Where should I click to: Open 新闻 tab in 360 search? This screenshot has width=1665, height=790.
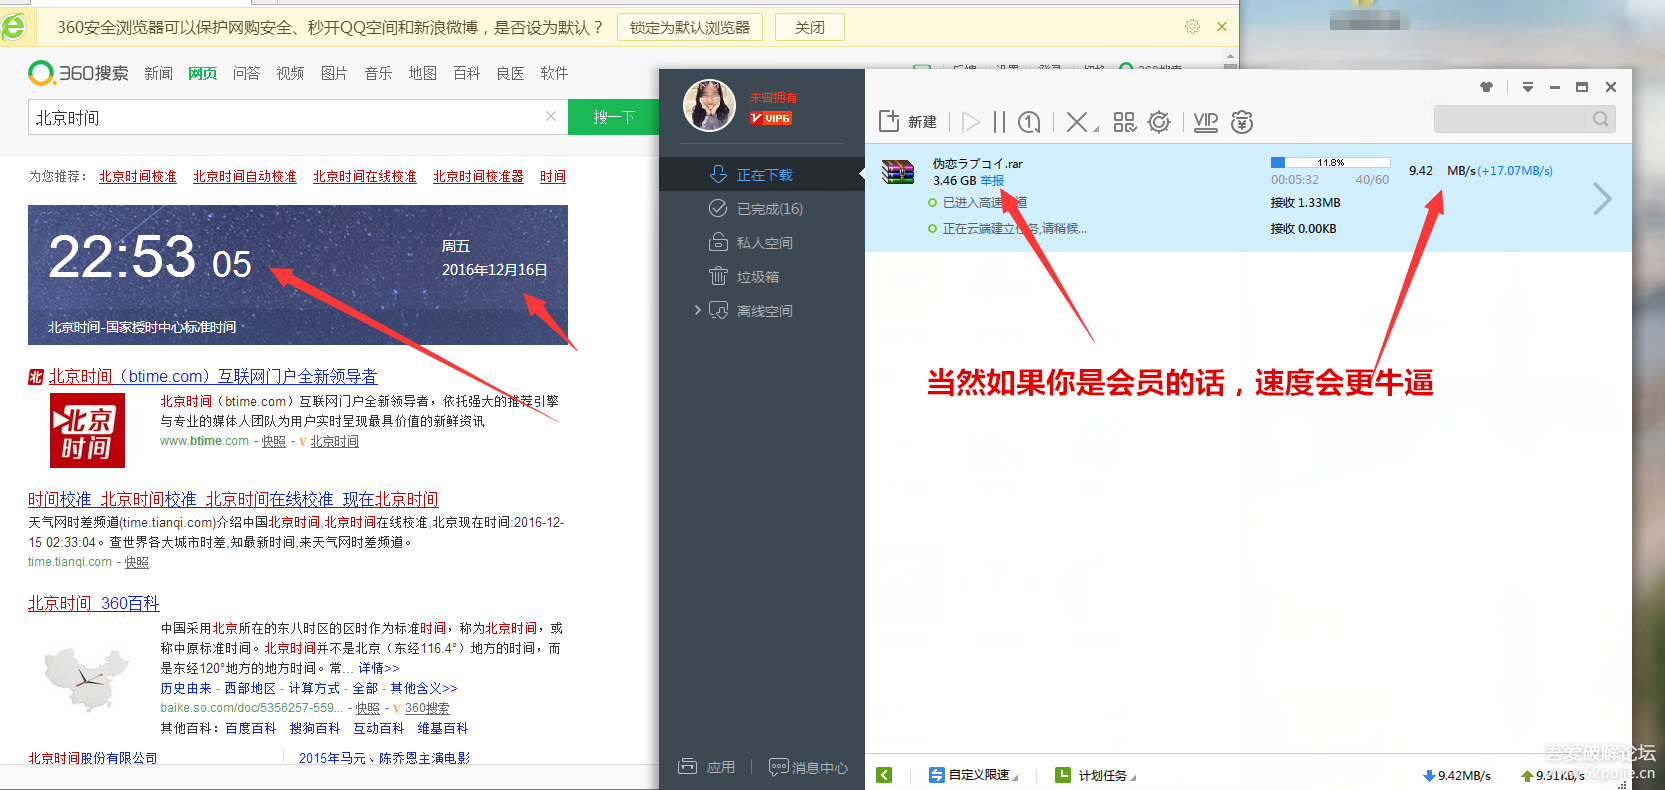coord(158,73)
